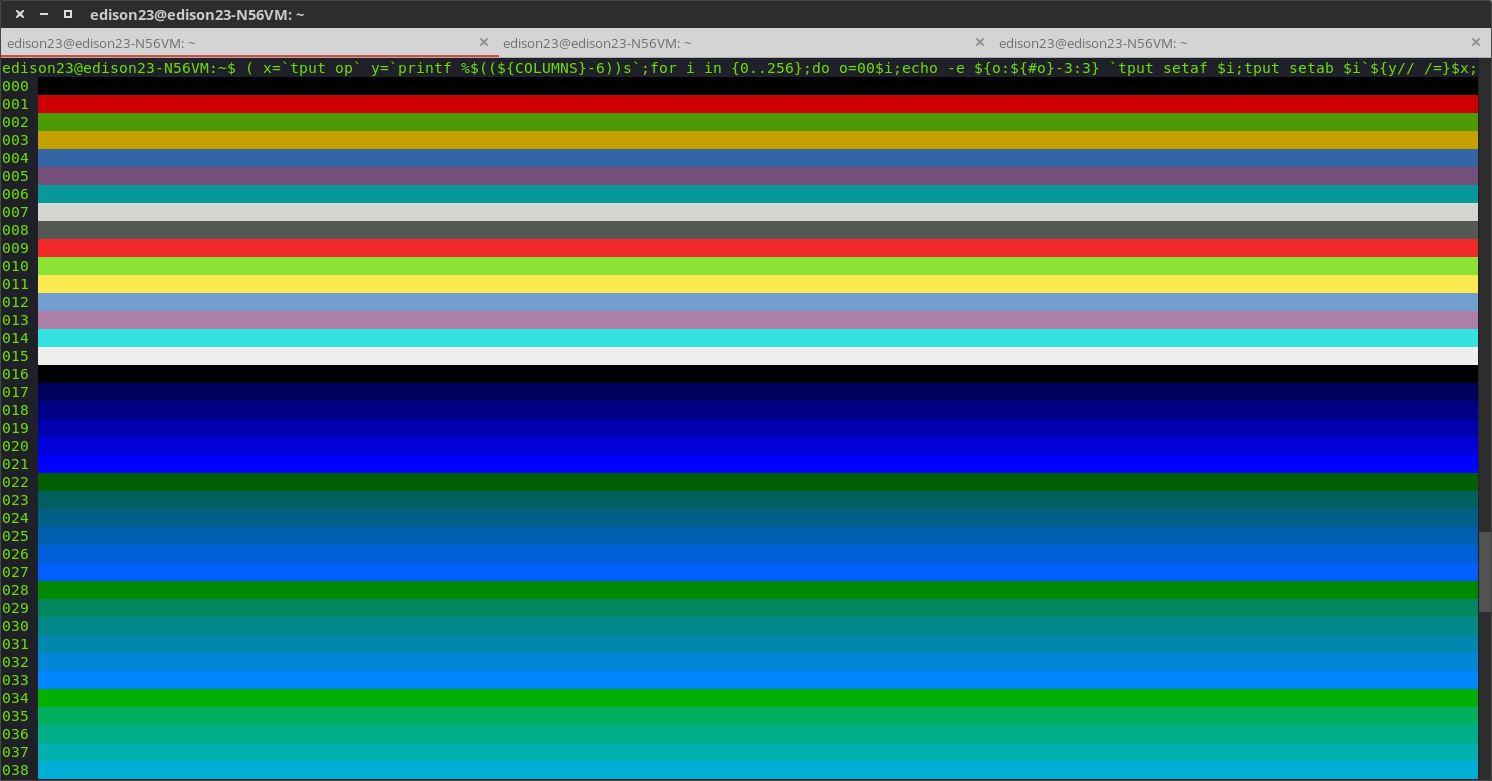Click the white color bar labeled 015
1492x781 pixels.
758,356
